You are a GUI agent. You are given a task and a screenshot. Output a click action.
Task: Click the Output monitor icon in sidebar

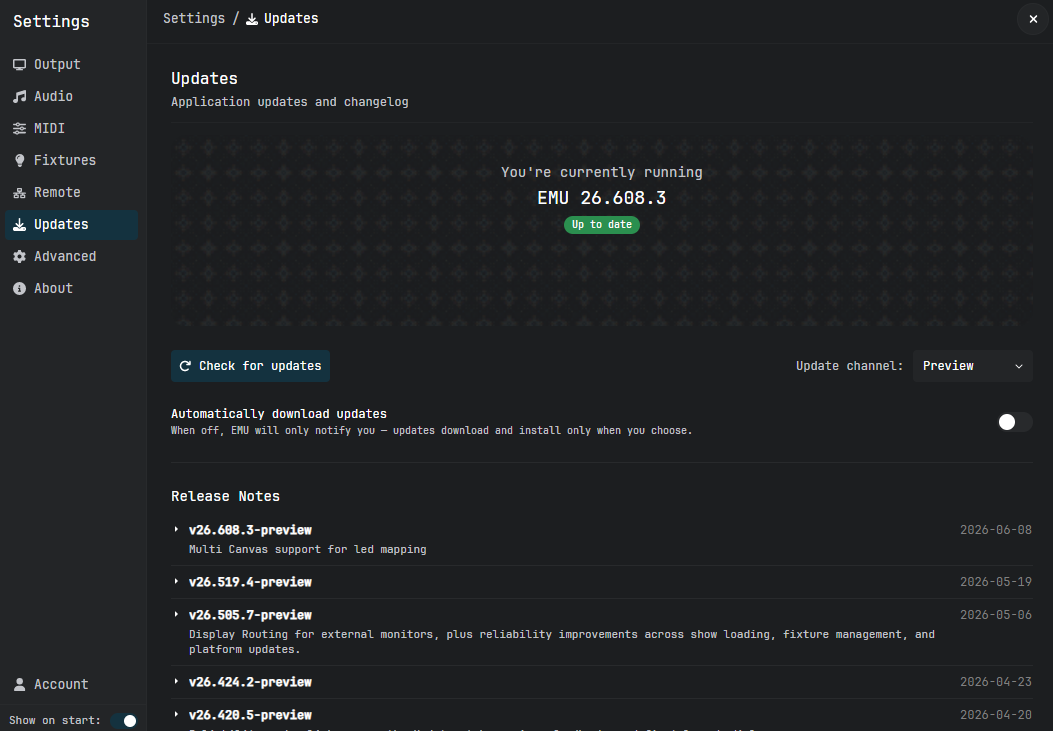[x=19, y=64]
